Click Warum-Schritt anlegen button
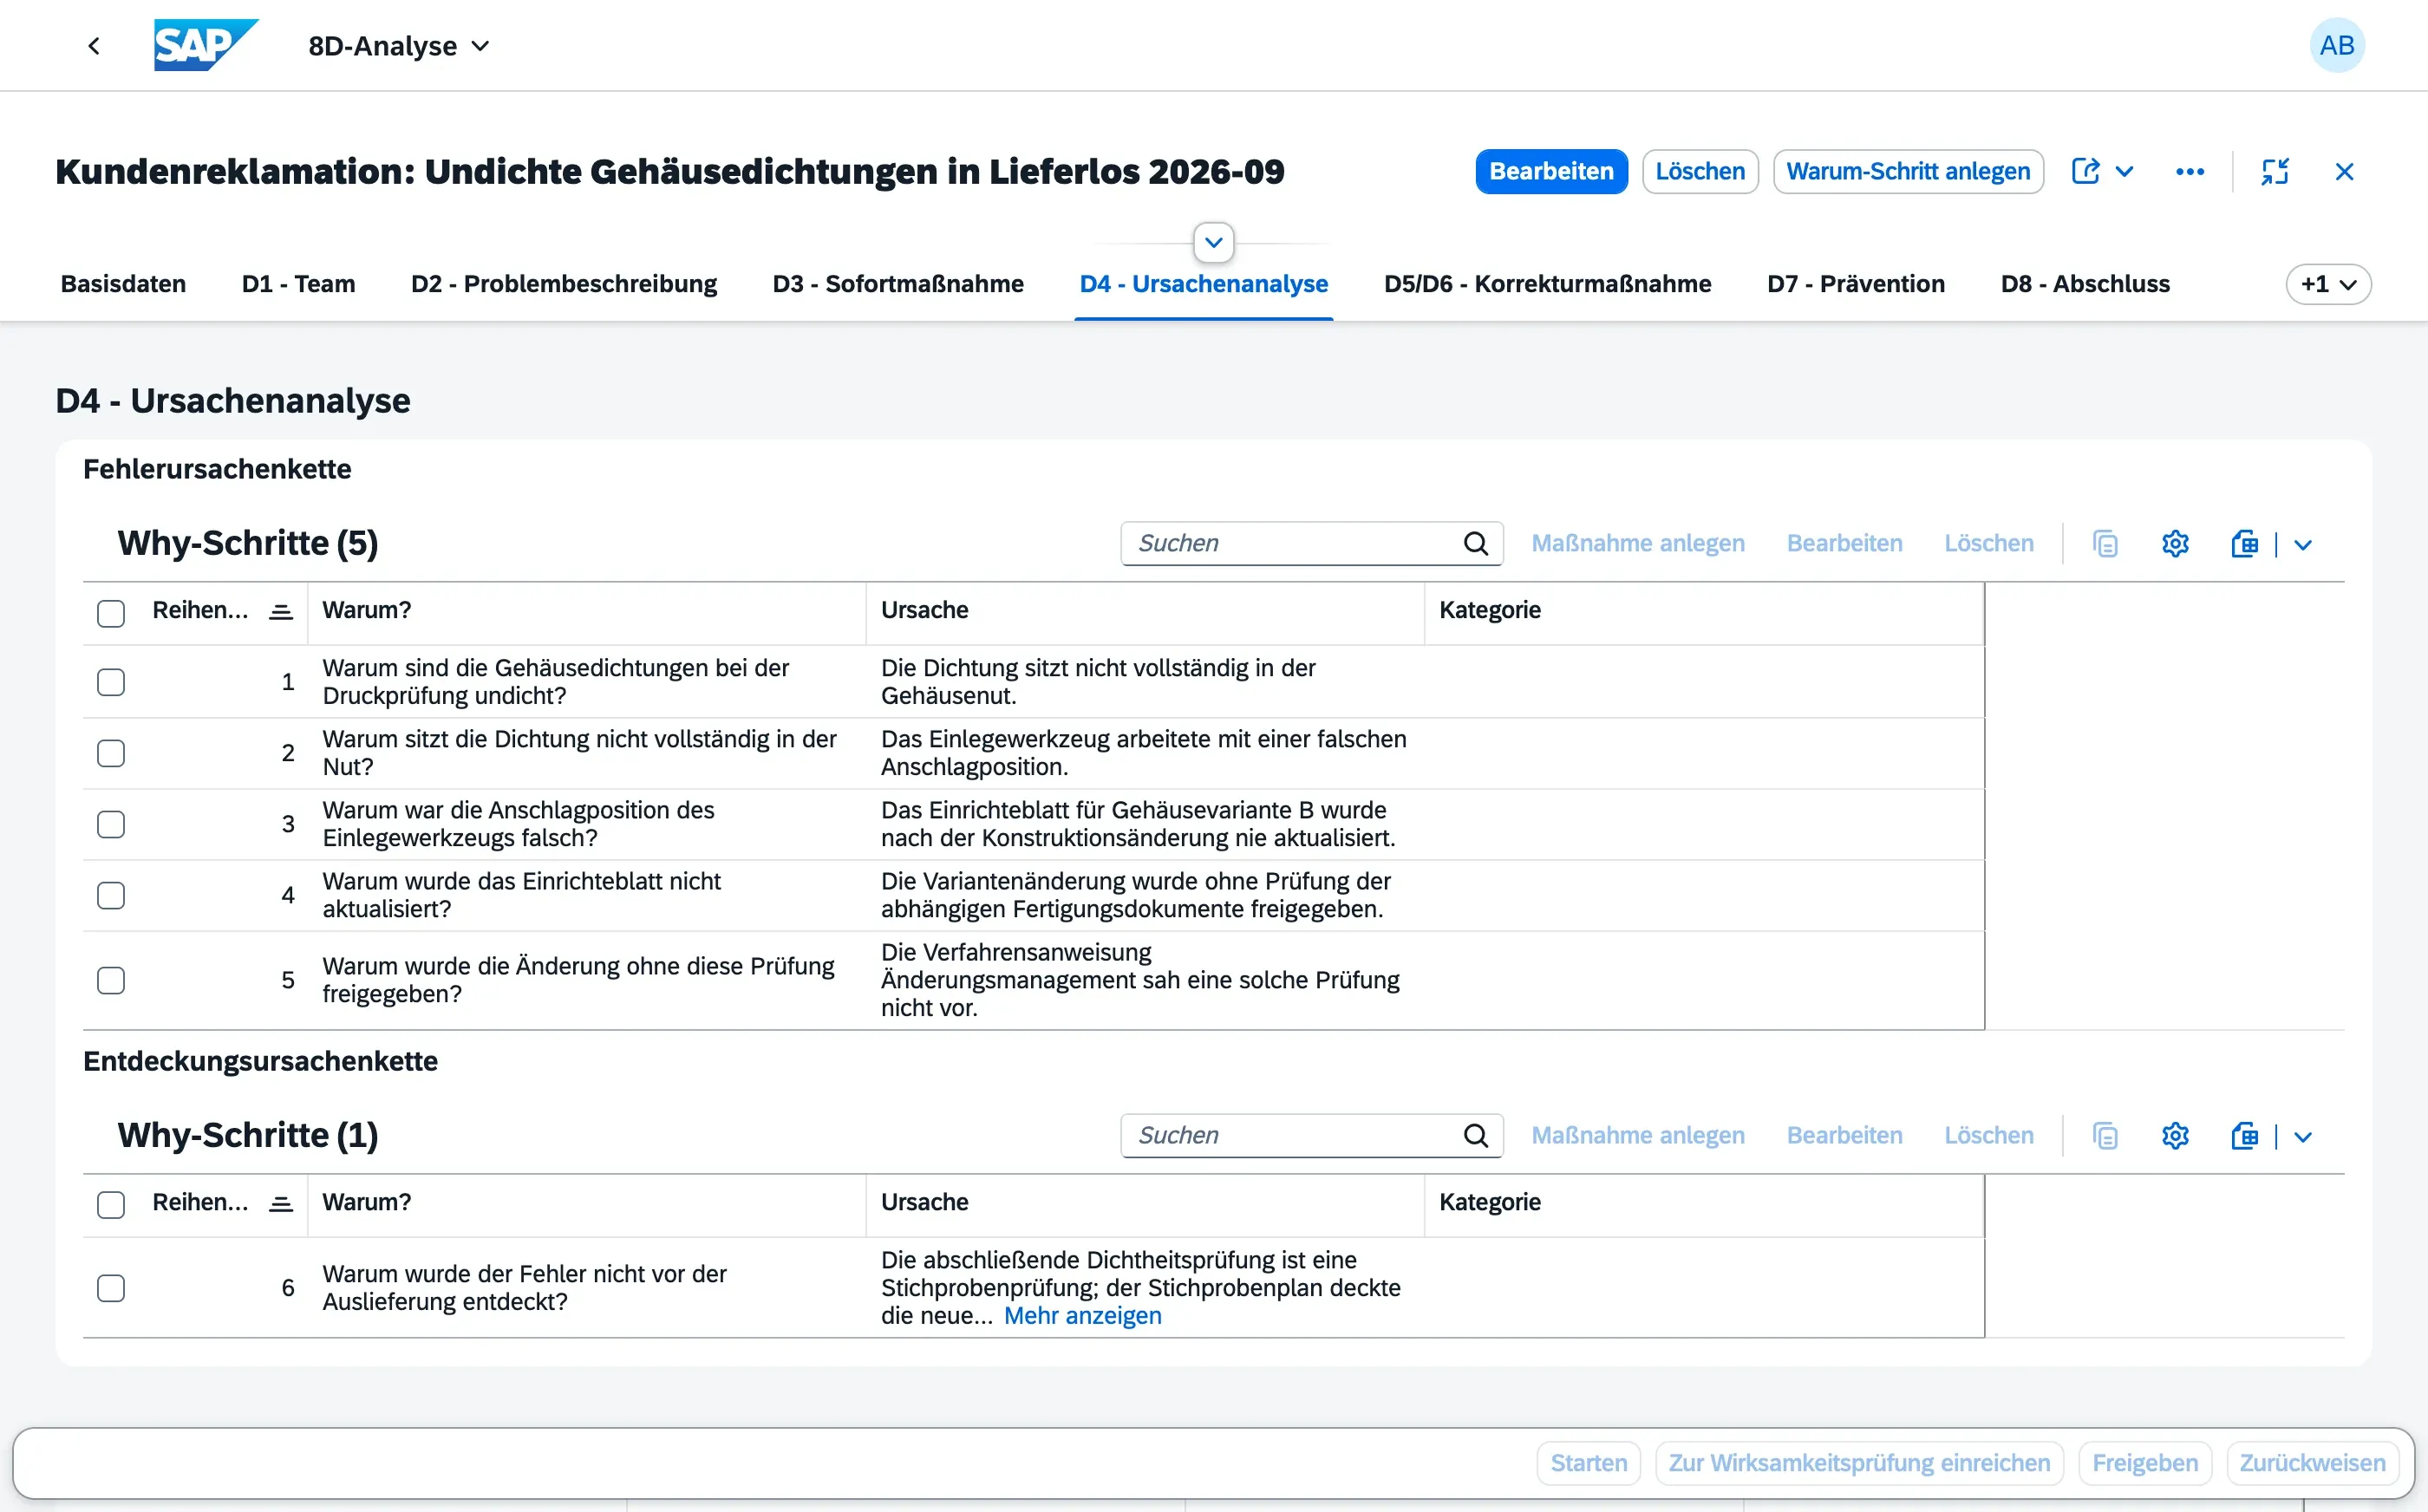 [1908, 172]
